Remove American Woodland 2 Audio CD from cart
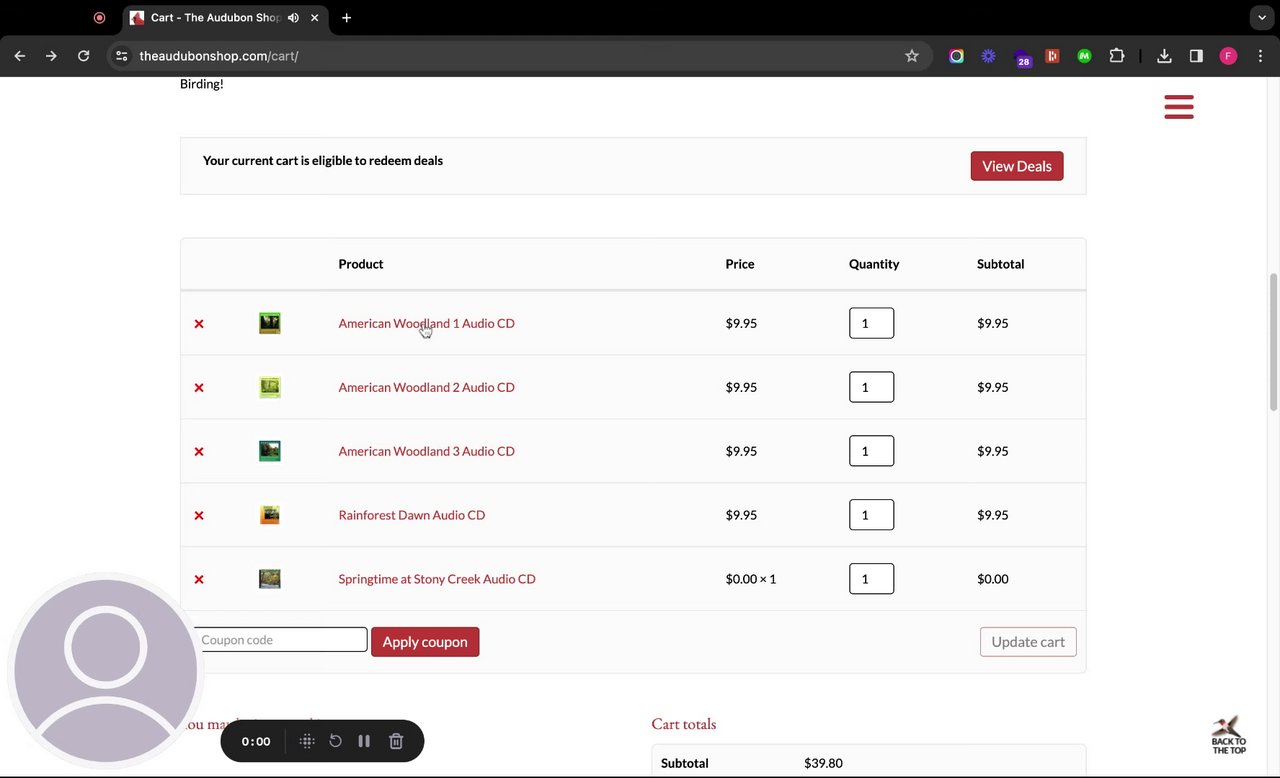This screenshot has height=778, width=1280. [199, 387]
